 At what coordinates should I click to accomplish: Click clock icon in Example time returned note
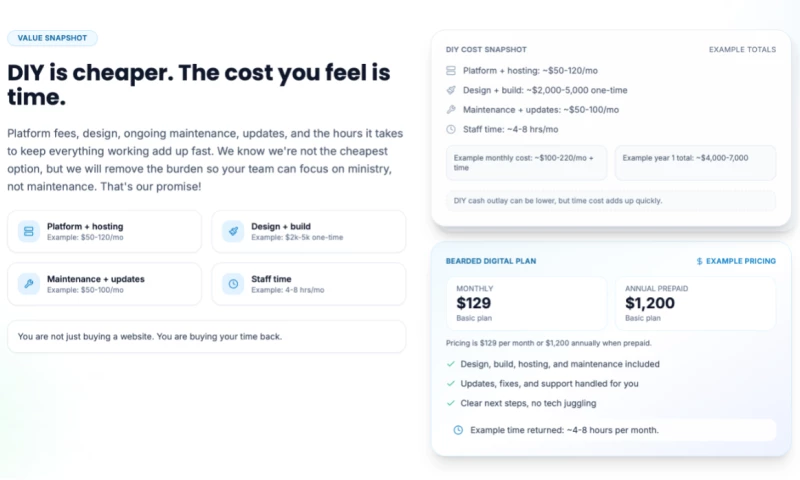click(458, 430)
